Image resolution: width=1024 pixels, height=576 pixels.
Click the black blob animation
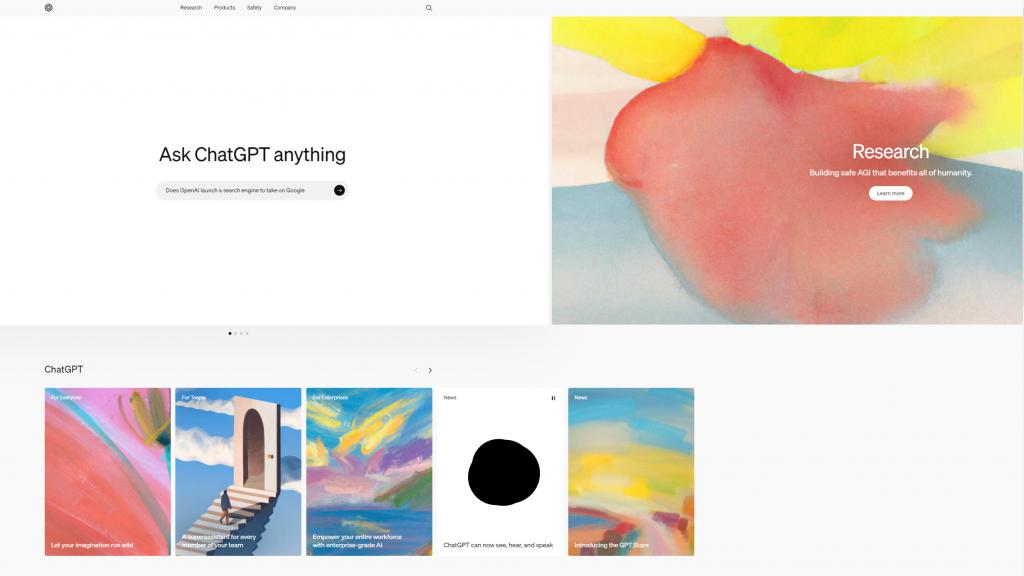pyautogui.click(x=504, y=472)
